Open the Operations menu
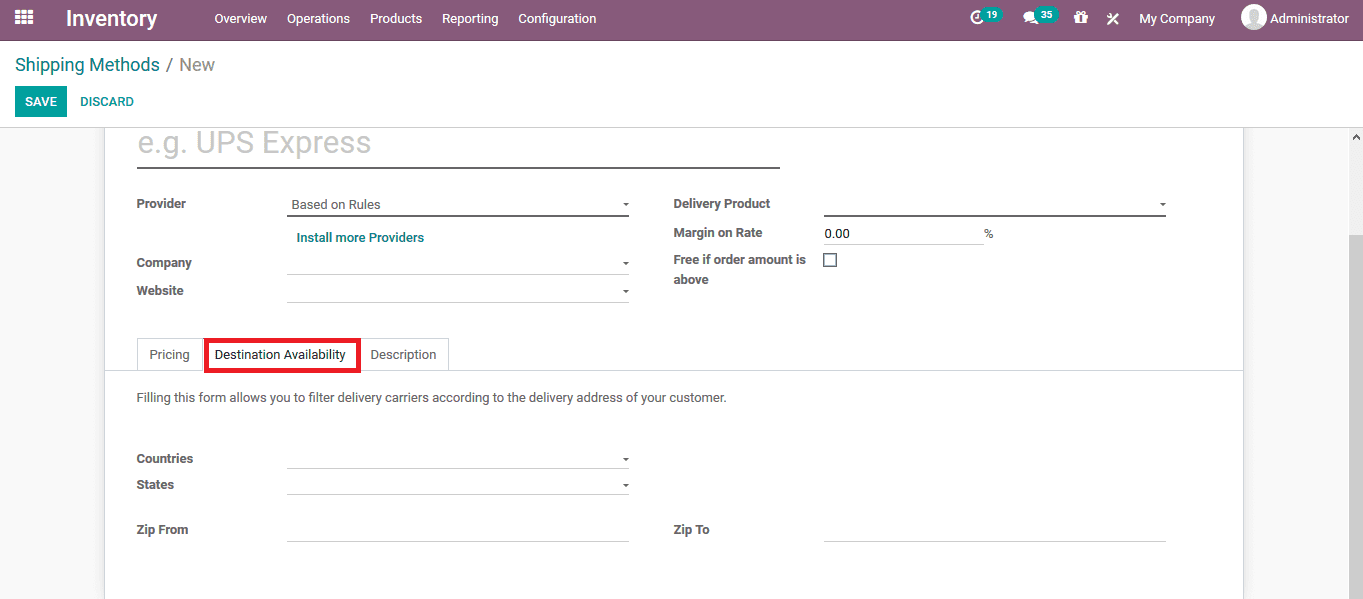 point(318,18)
